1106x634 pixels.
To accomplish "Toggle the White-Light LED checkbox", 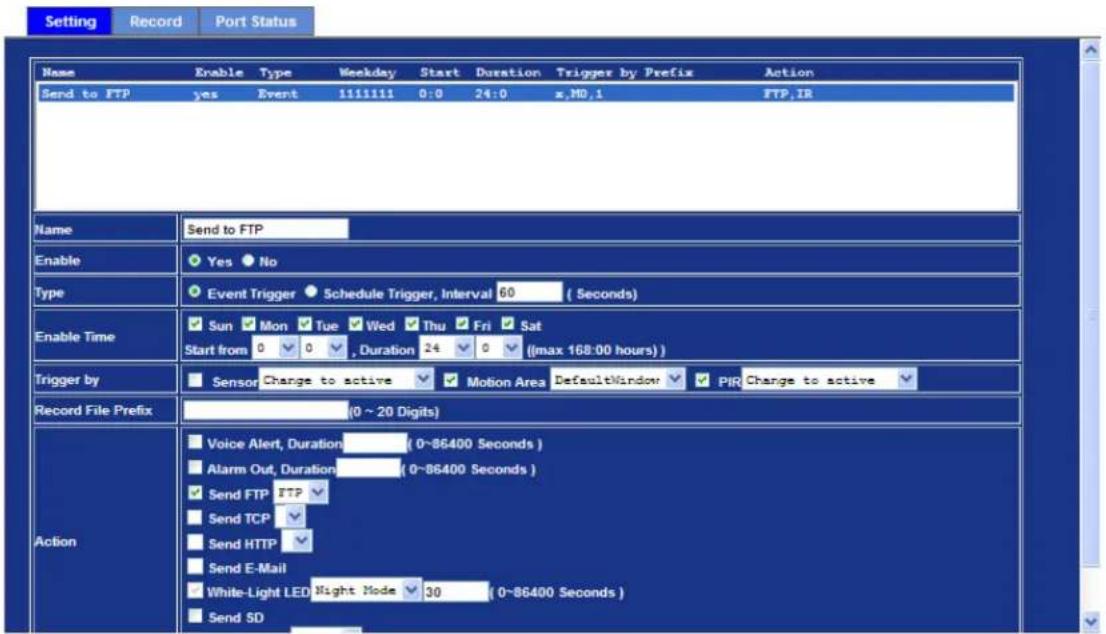I will tap(195, 590).
